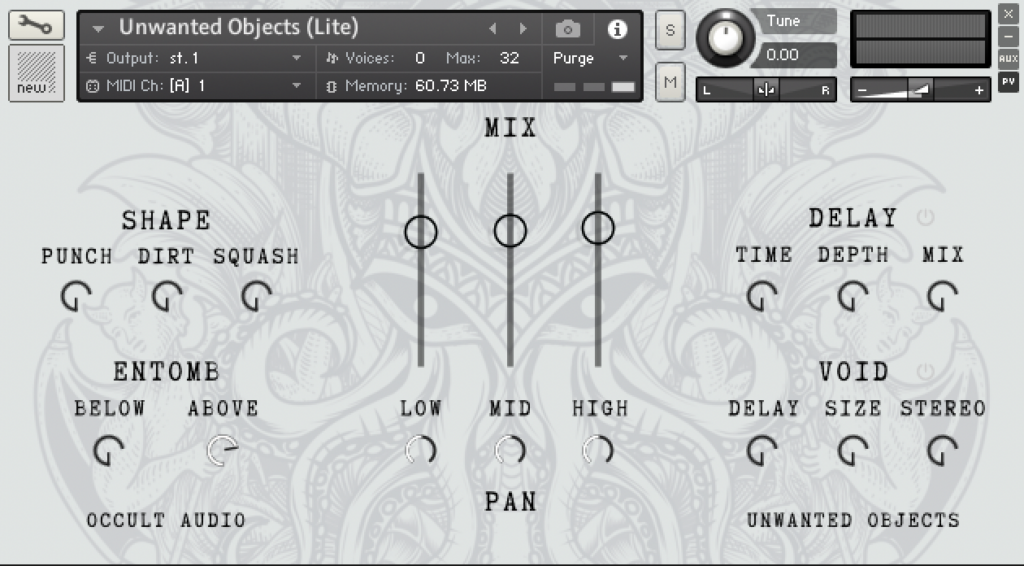Image resolution: width=1024 pixels, height=566 pixels.
Task: Click the Tune knob
Action: [725, 39]
